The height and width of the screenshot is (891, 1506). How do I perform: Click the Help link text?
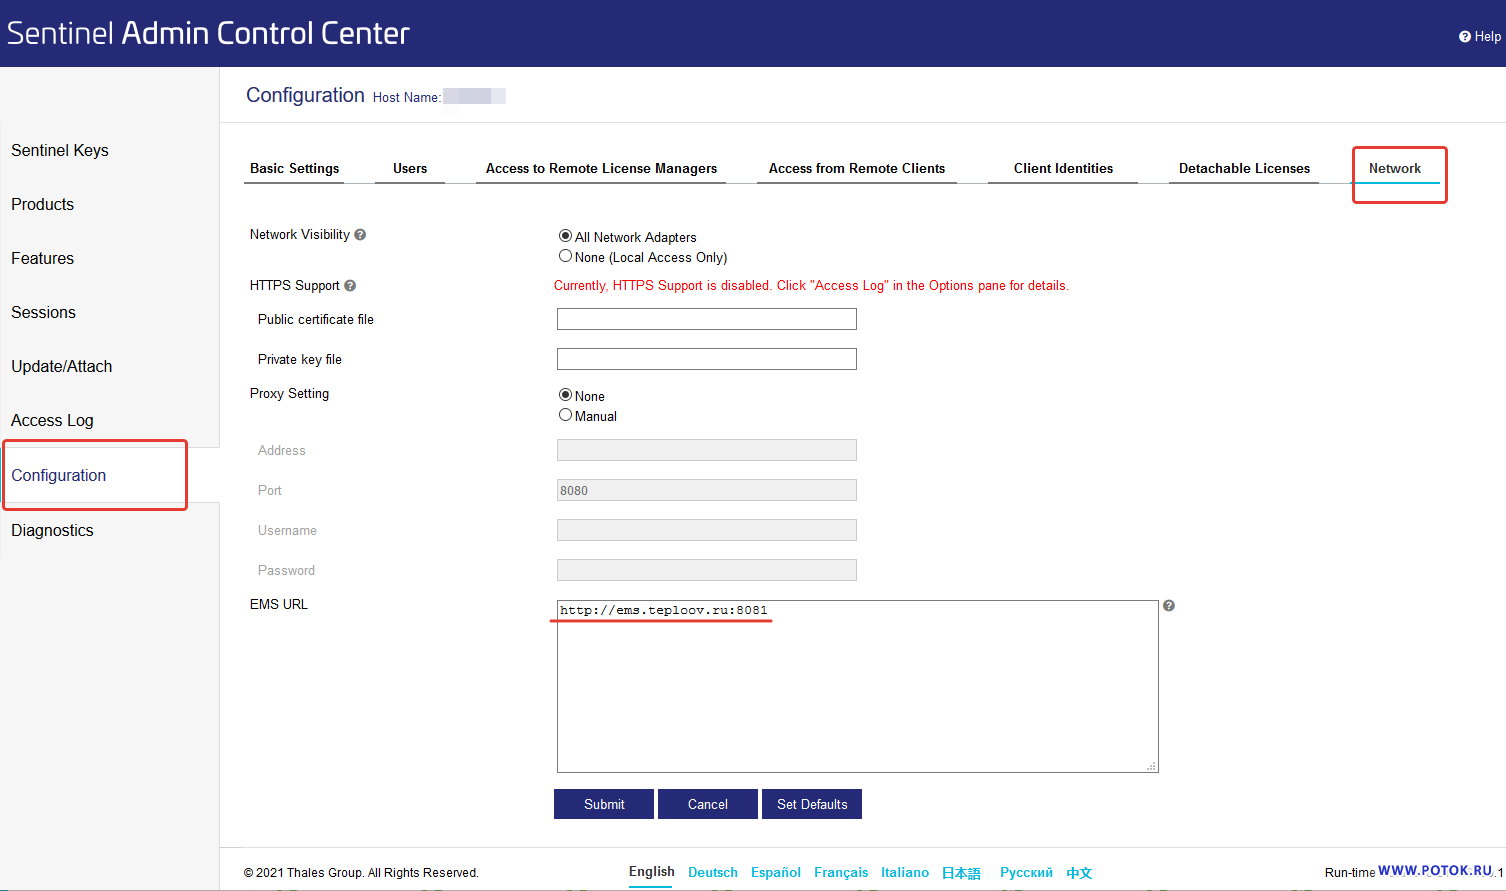[x=1487, y=37]
